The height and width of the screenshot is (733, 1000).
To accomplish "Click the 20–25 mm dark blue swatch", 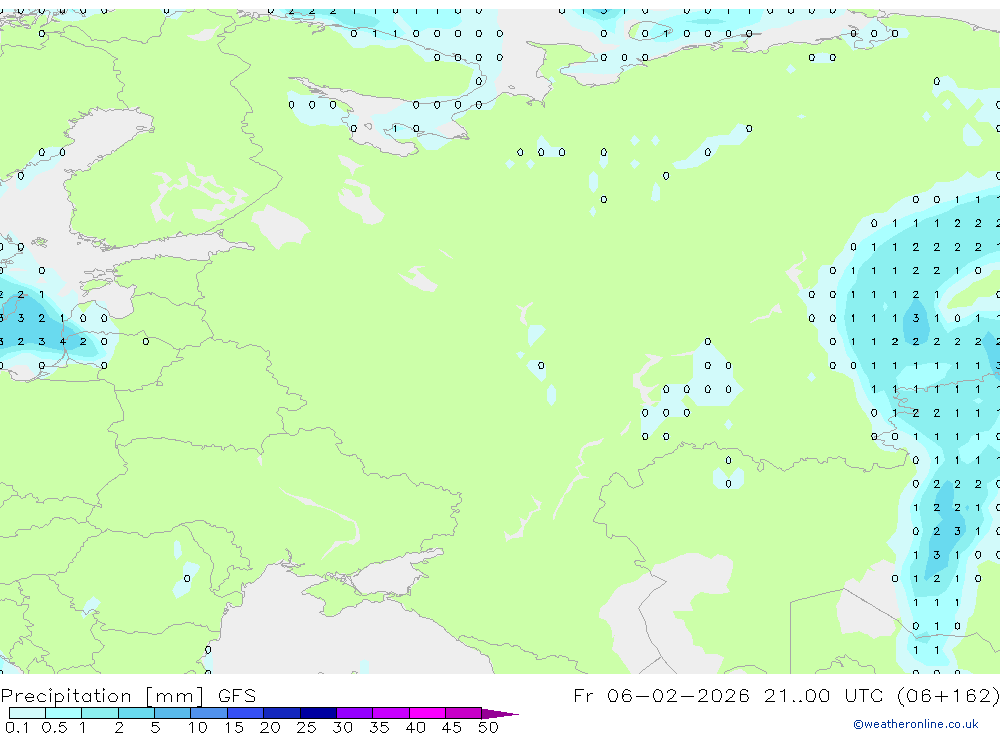I will (281, 713).
